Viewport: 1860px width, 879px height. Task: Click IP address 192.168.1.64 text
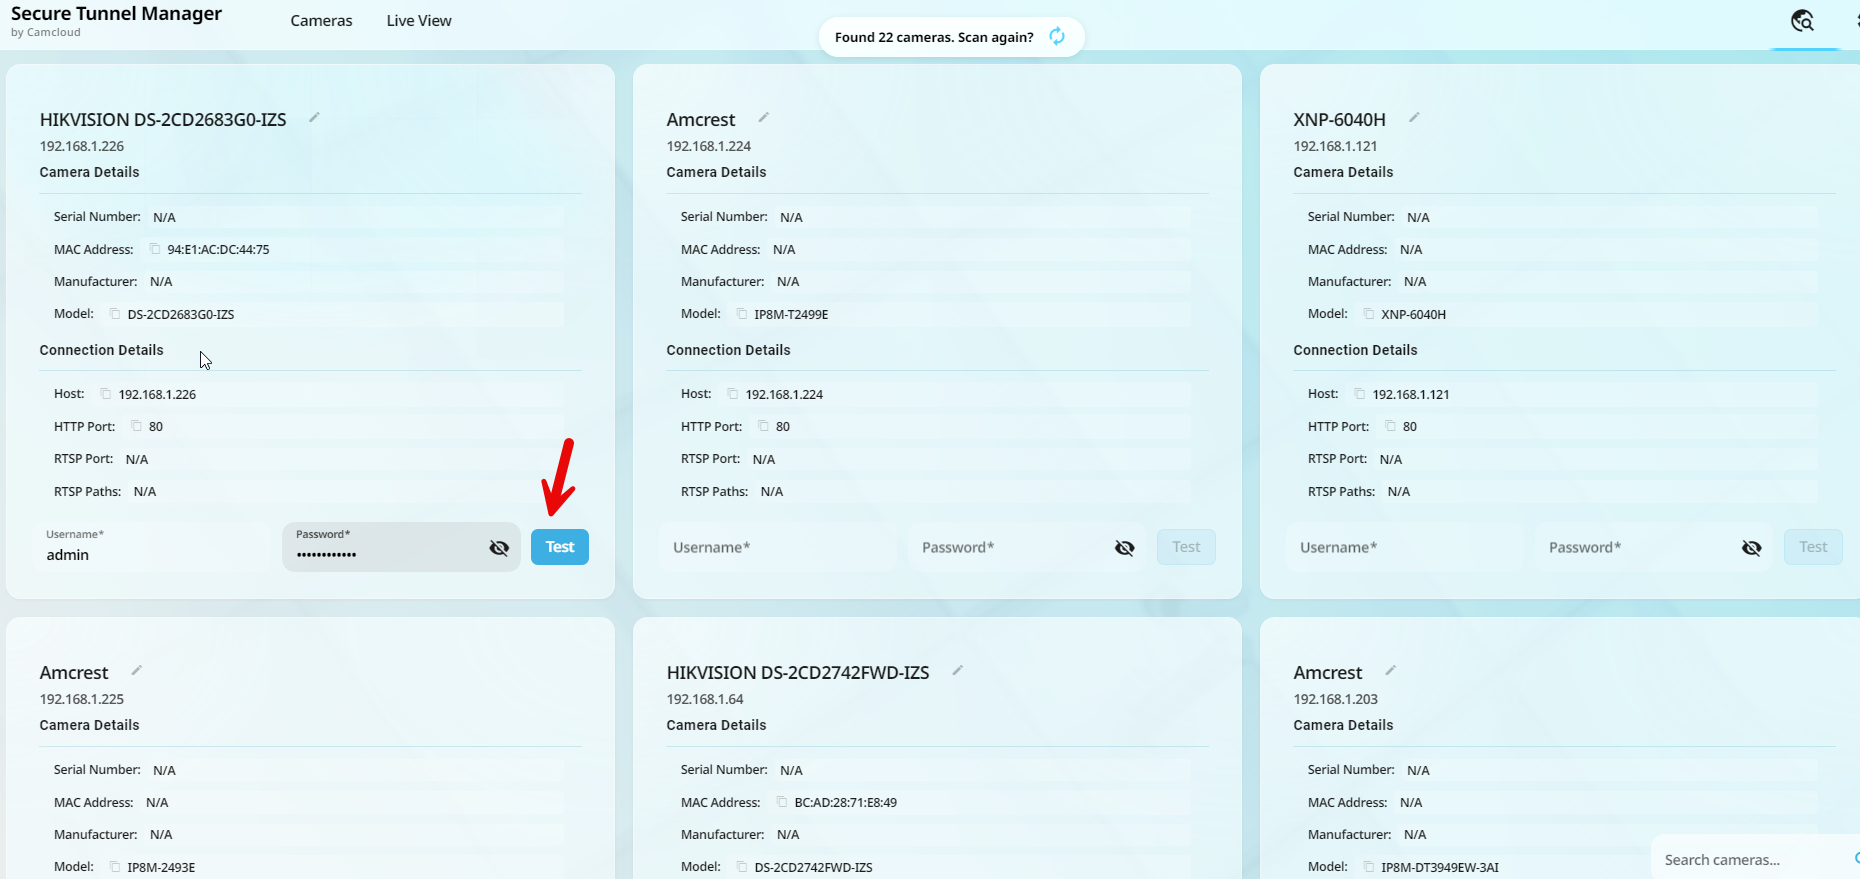(705, 699)
